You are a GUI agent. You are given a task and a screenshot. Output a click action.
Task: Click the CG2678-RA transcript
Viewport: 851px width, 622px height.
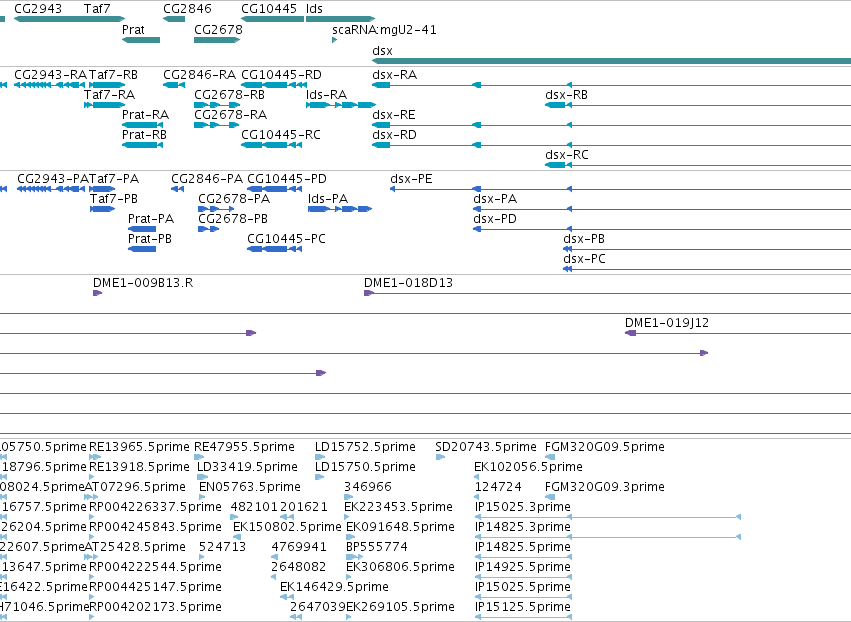click(x=217, y=125)
